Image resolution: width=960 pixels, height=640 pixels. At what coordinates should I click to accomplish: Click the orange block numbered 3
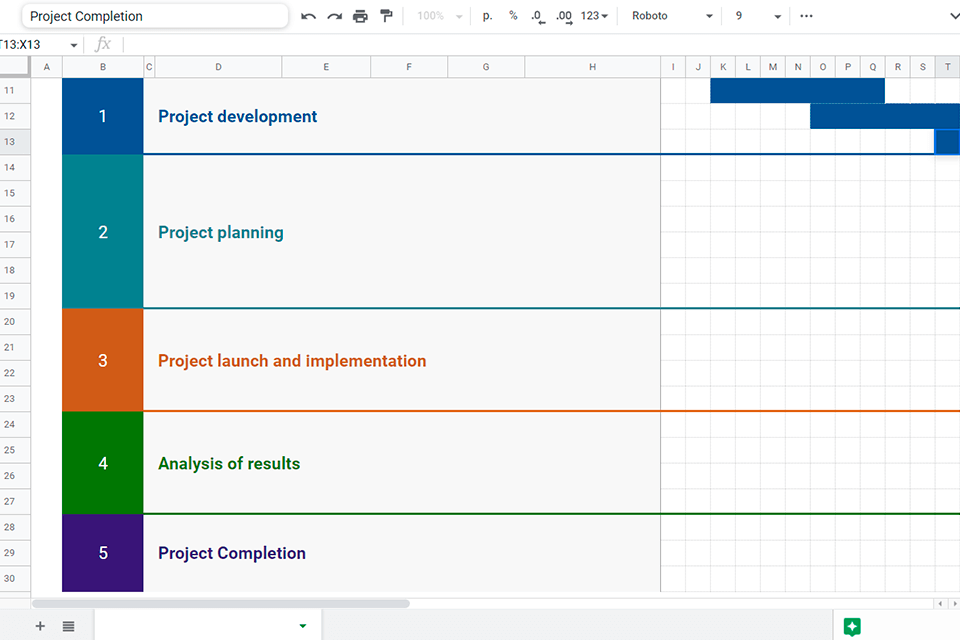tap(103, 361)
